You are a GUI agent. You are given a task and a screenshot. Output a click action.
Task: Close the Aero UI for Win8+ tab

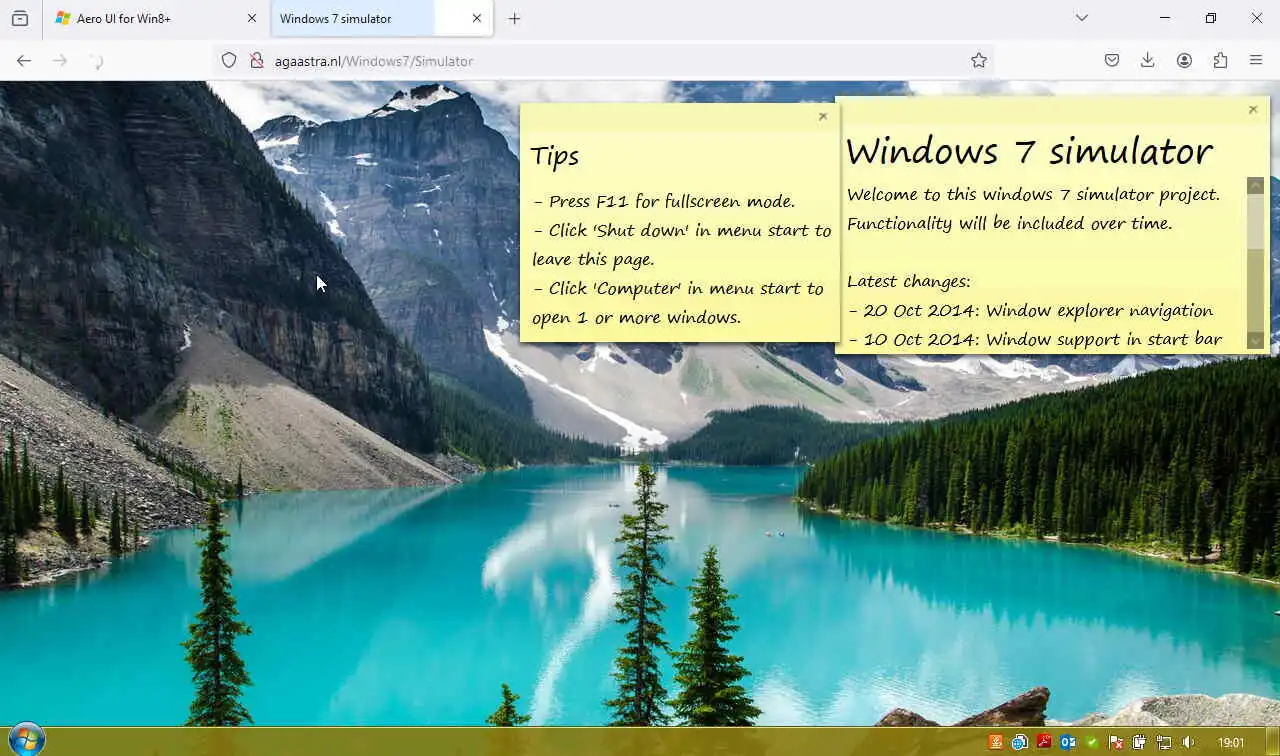pos(252,18)
